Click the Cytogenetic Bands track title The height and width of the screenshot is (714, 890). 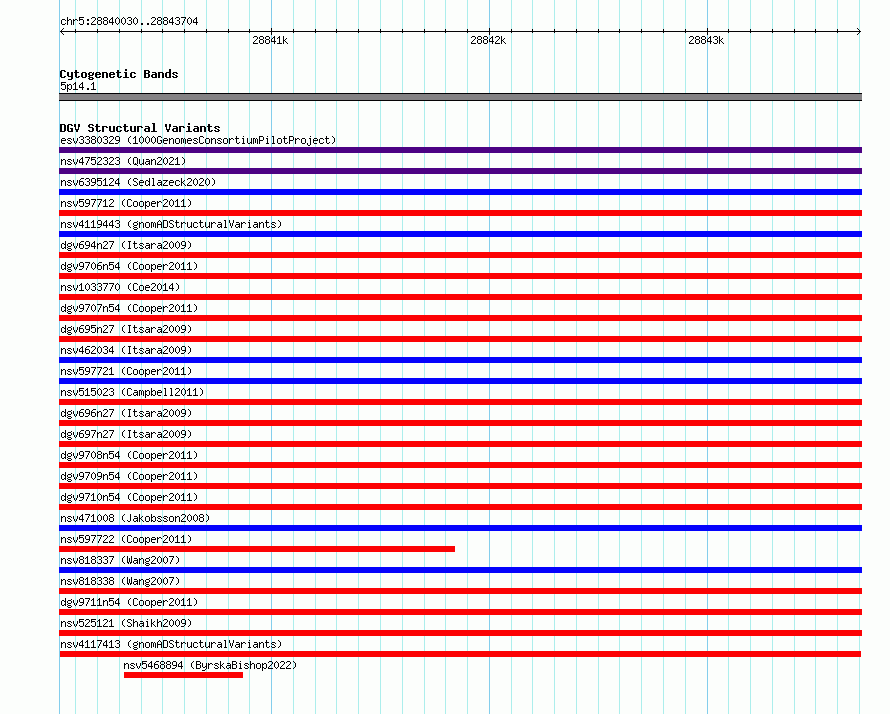point(119,74)
